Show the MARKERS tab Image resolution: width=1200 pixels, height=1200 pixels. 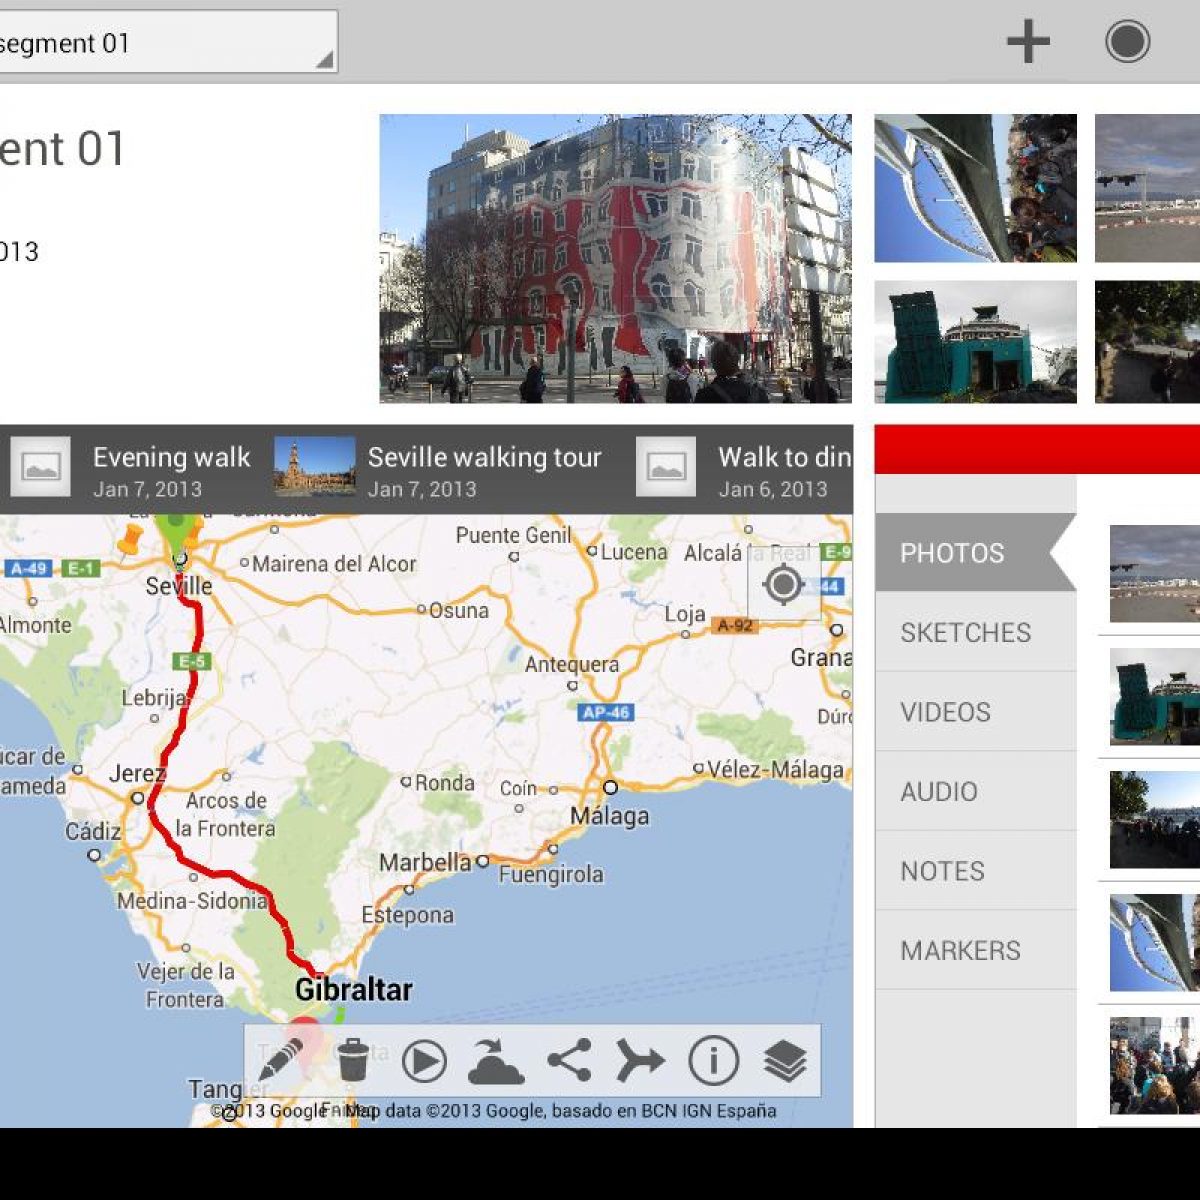click(x=960, y=950)
